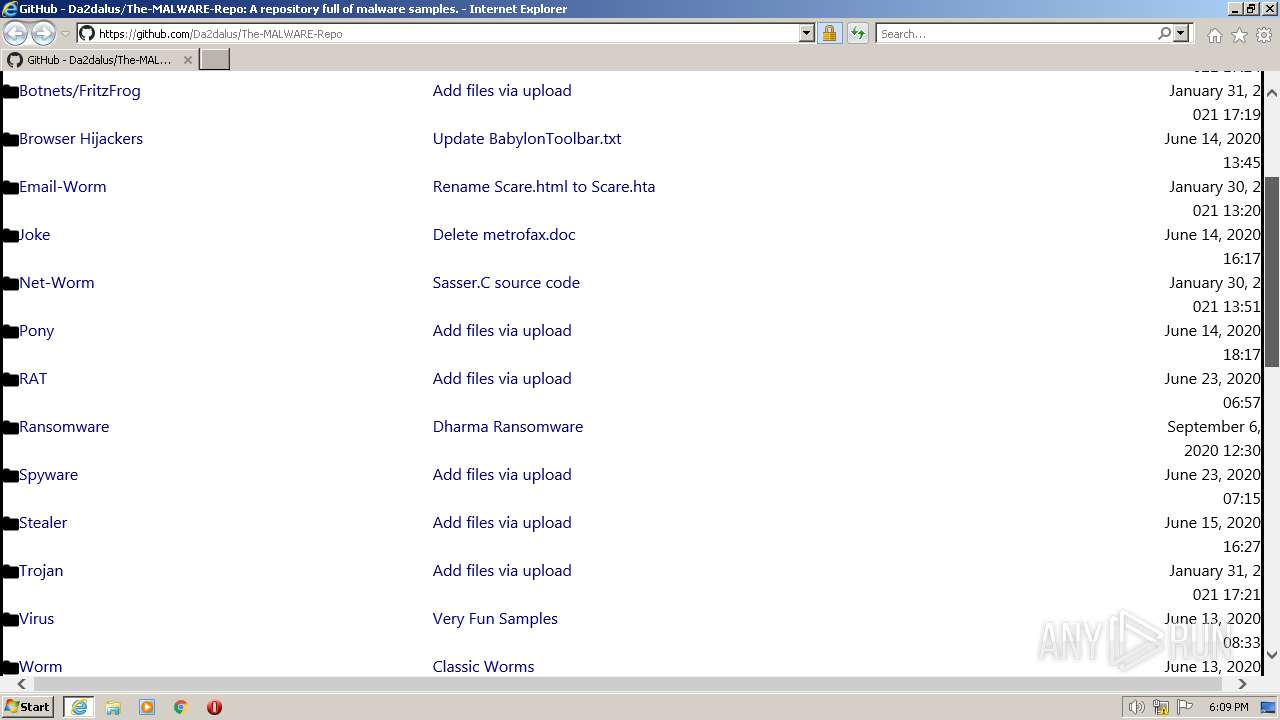Click the red antivirus taskbar icon
The width and height of the screenshot is (1280, 720).
pyautogui.click(x=214, y=707)
